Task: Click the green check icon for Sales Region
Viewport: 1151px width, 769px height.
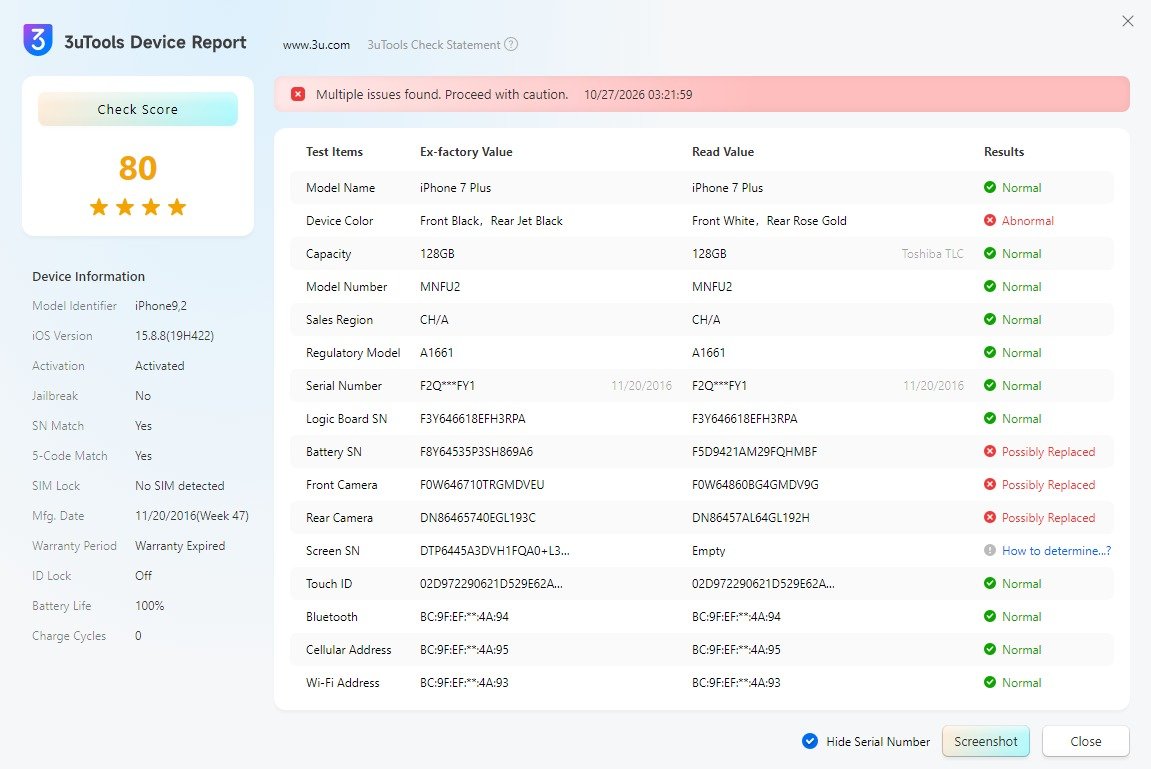Action: 990,319
